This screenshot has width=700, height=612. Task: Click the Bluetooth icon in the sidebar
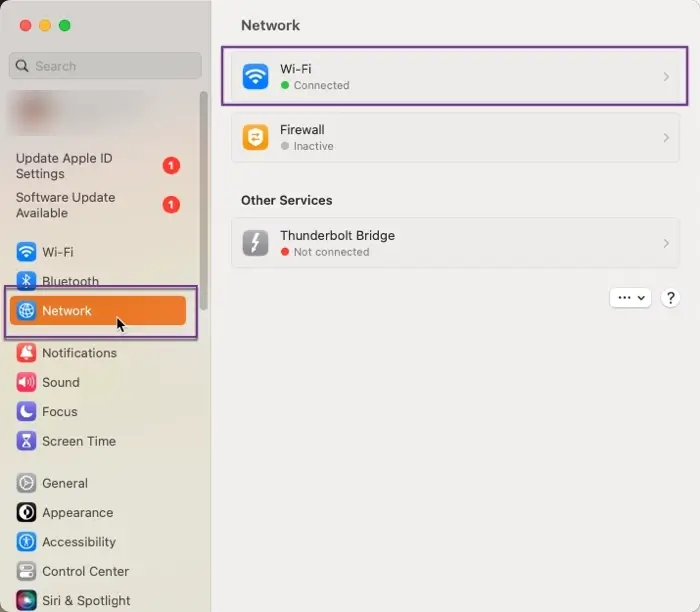26,281
